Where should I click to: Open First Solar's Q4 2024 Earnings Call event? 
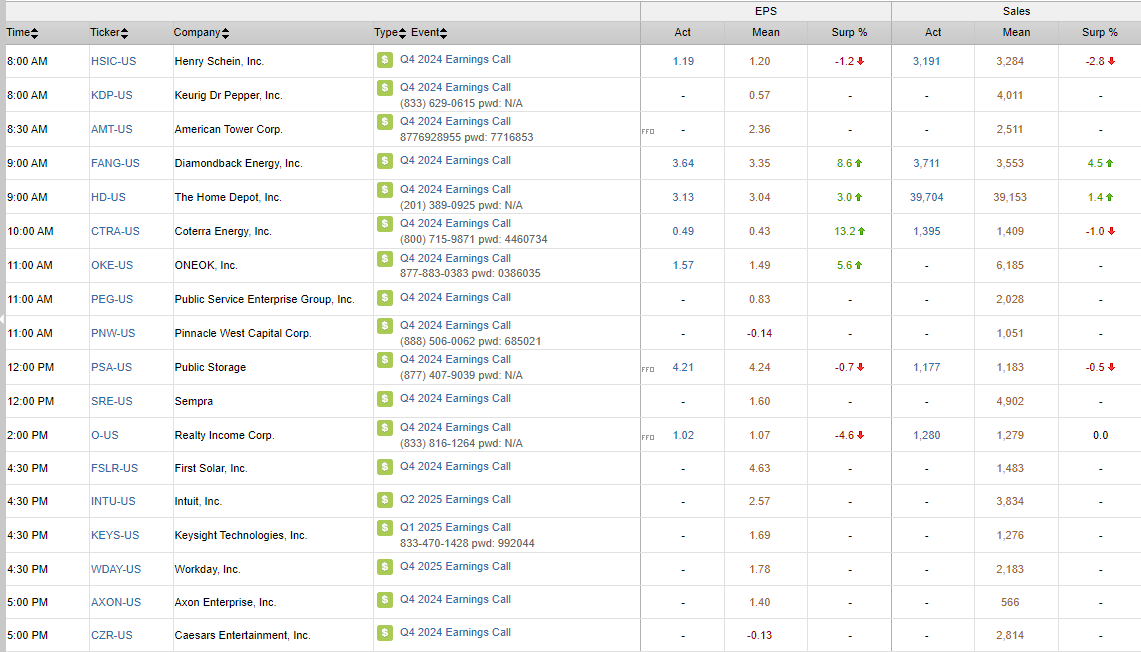pyautogui.click(x=456, y=466)
